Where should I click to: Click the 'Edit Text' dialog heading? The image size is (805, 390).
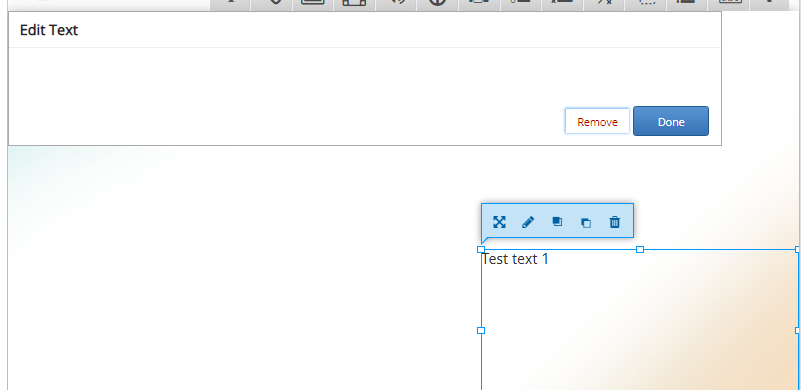[x=49, y=30]
